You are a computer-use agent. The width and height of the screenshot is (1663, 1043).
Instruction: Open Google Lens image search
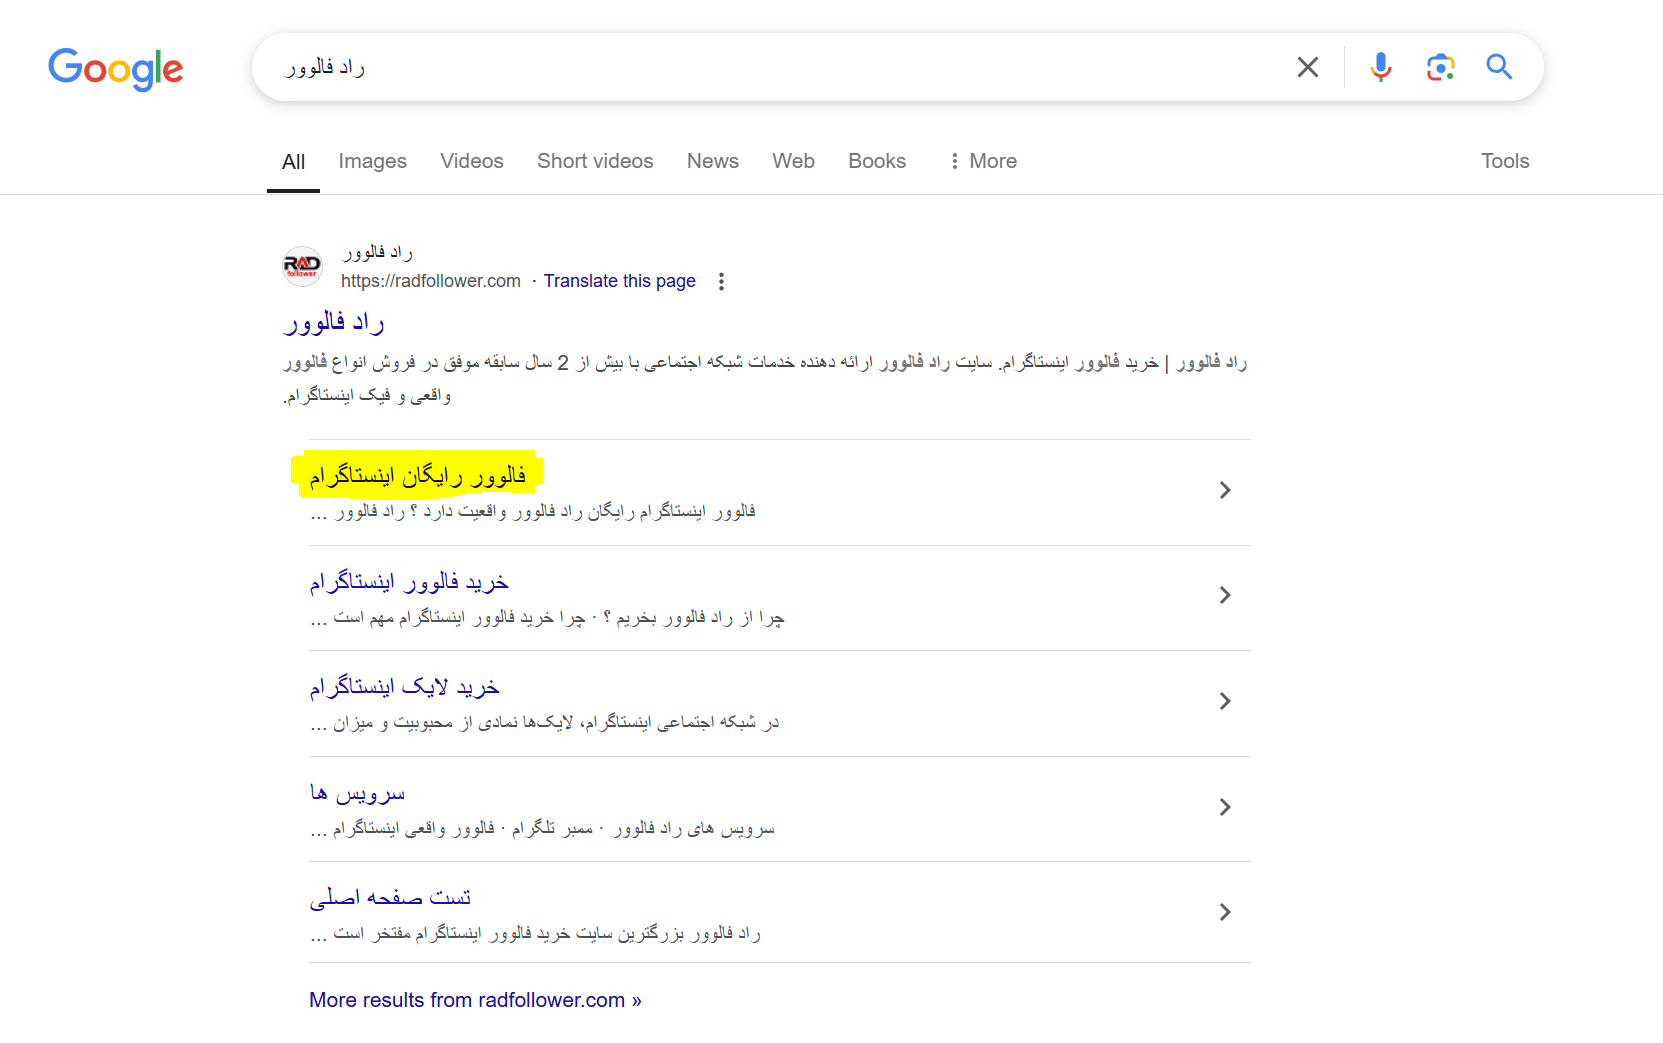point(1440,67)
